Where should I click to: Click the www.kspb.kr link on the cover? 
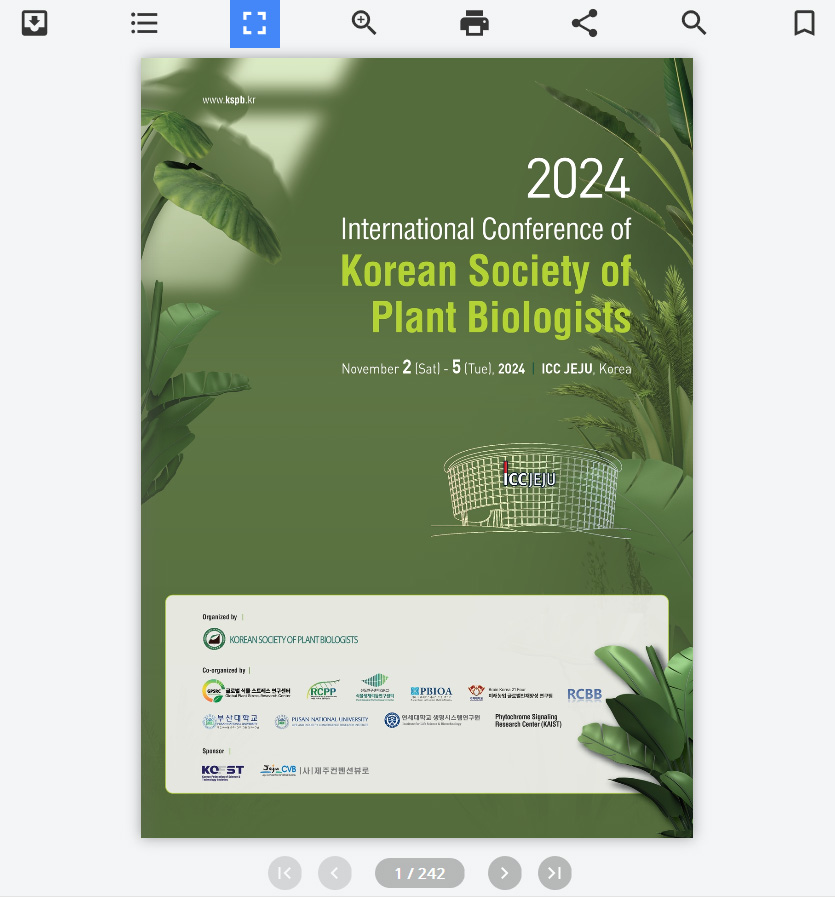[228, 99]
